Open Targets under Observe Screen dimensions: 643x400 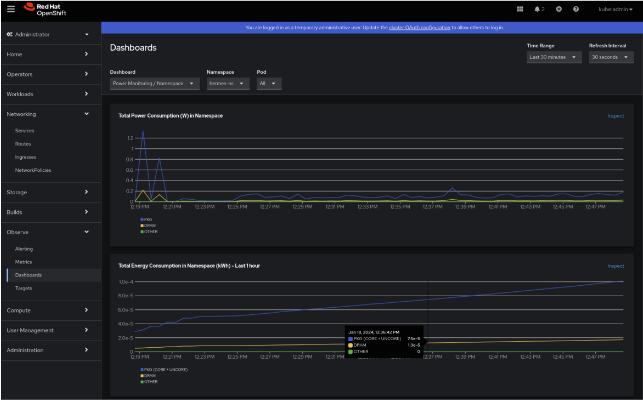pyautogui.click(x=23, y=288)
